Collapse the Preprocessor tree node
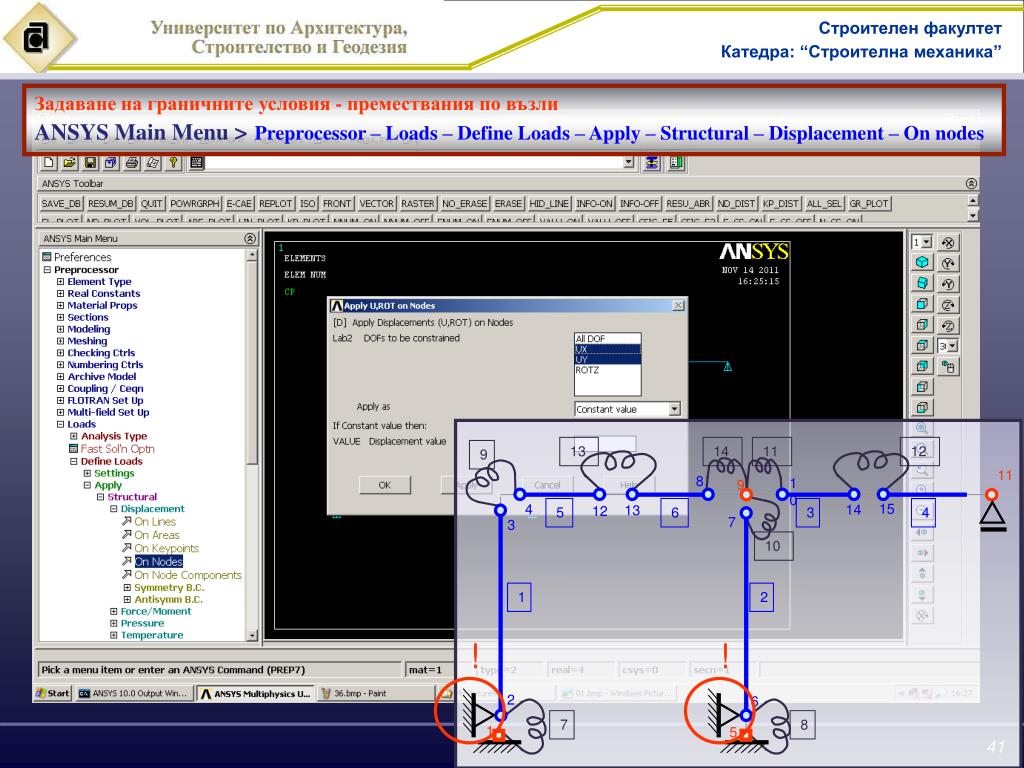The image size is (1024, 768). click(x=47, y=270)
